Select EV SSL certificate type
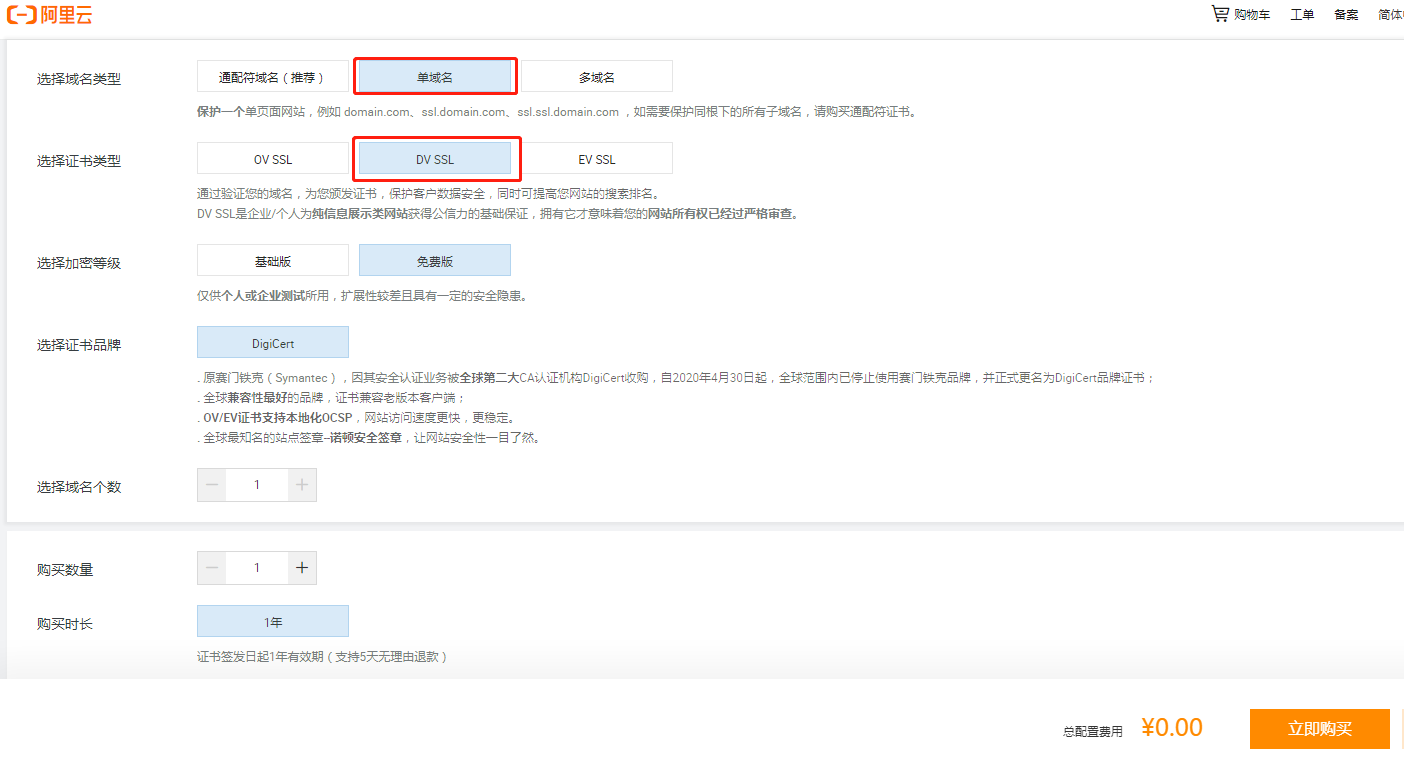The image size is (1404, 761). [597, 158]
